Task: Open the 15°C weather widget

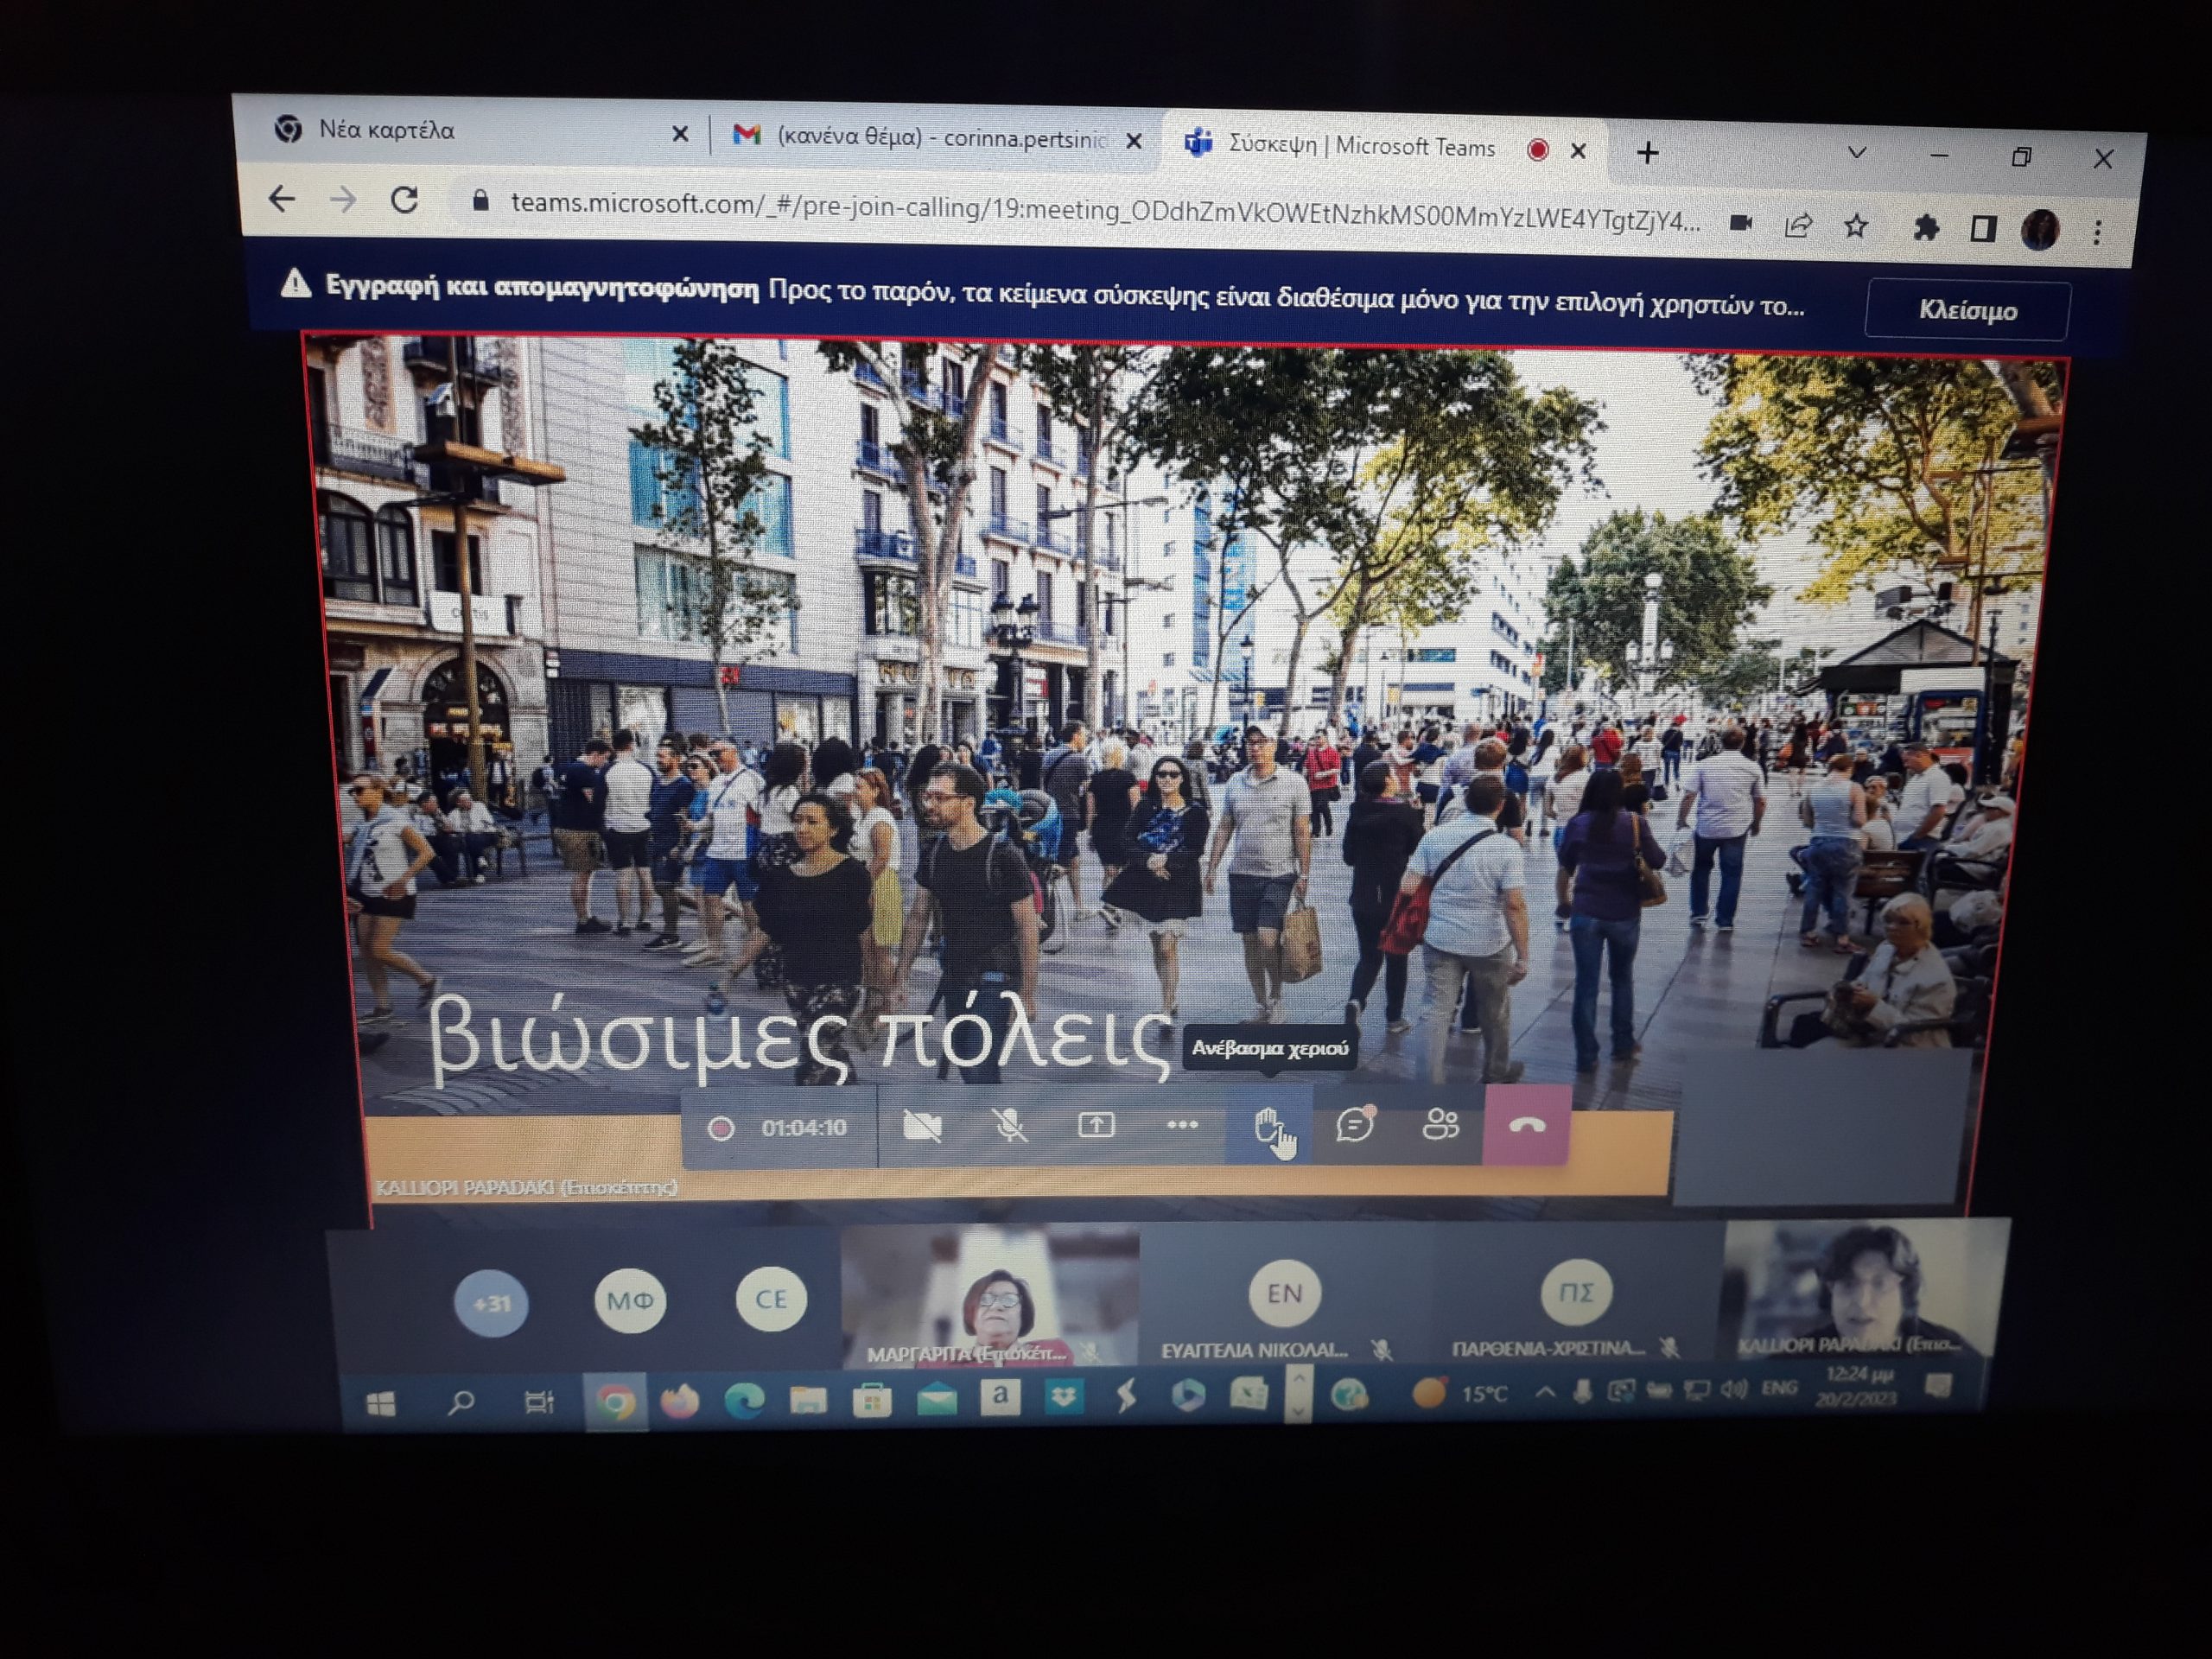Action: (1460, 1393)
